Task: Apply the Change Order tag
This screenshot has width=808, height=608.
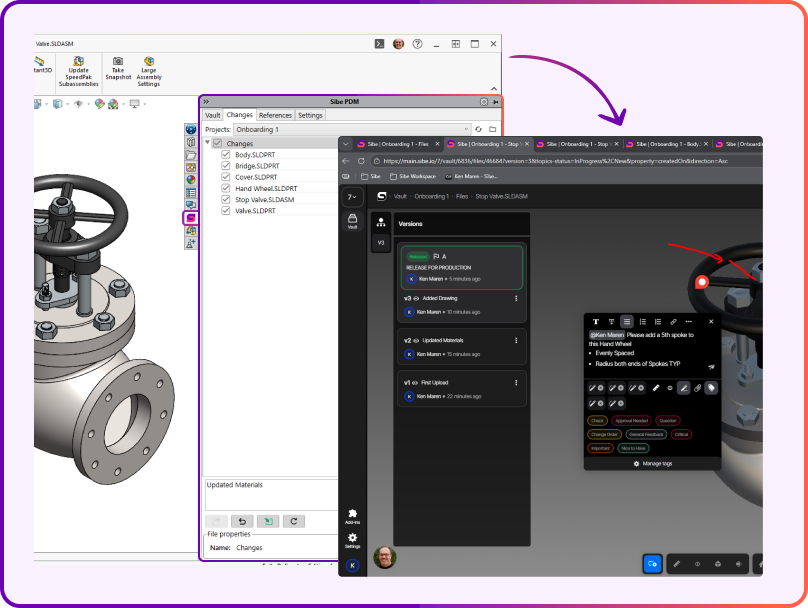Action: point(604,434)
